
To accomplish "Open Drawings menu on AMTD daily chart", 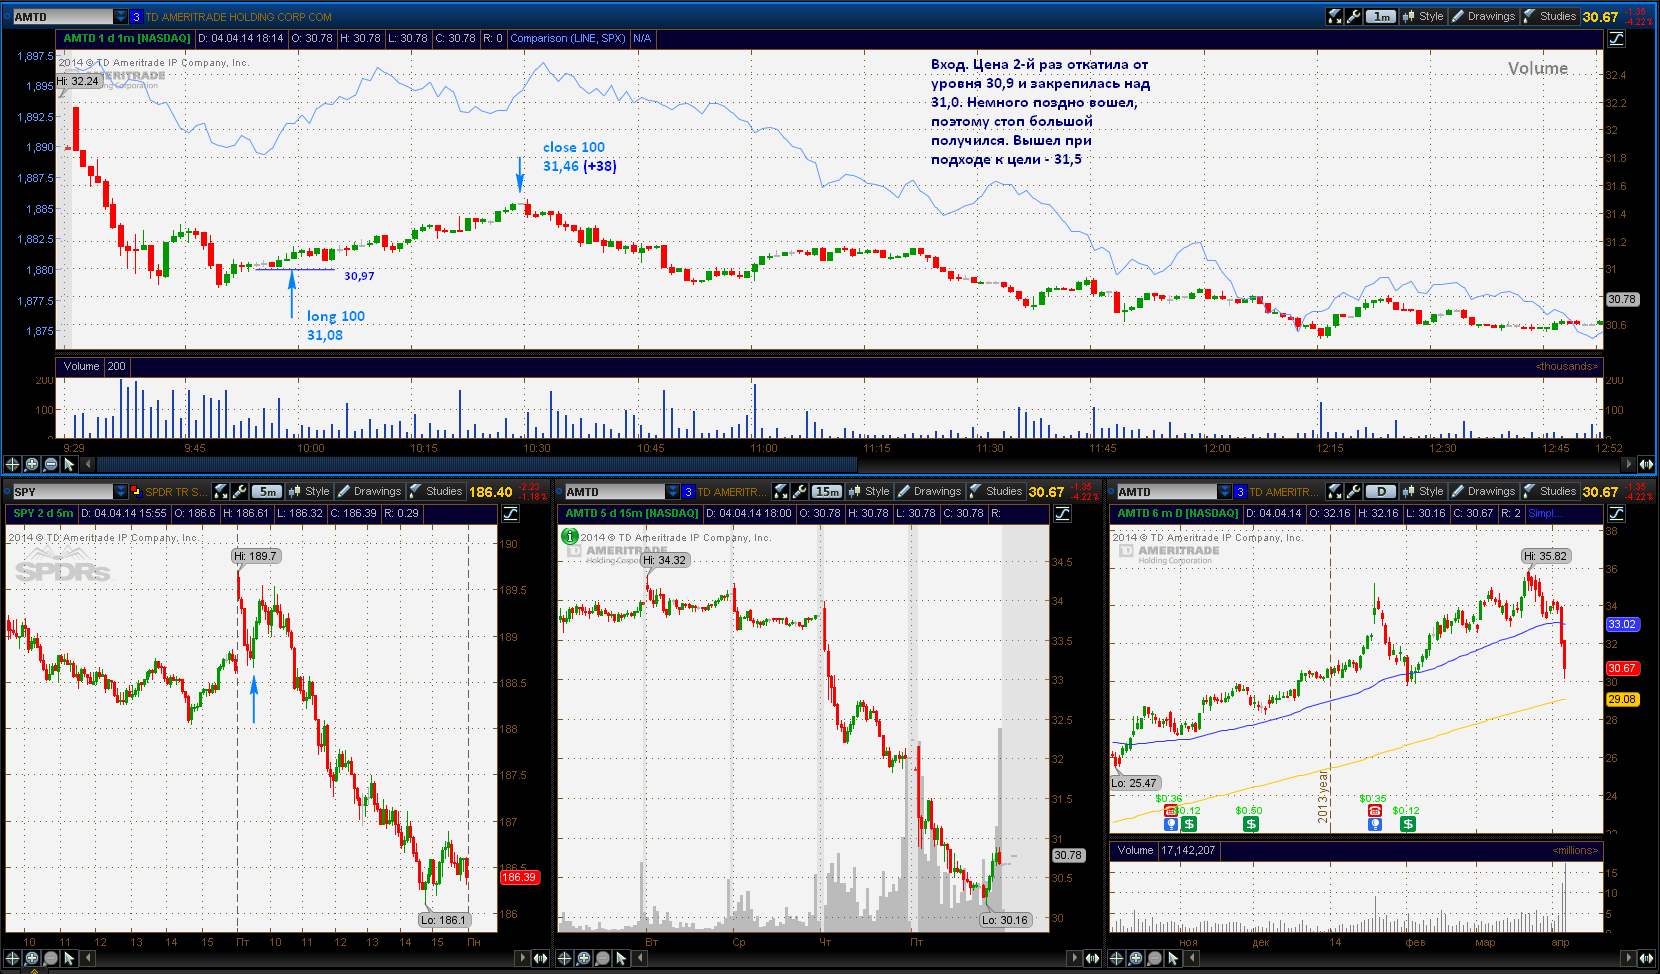I will pos(1483,491).
